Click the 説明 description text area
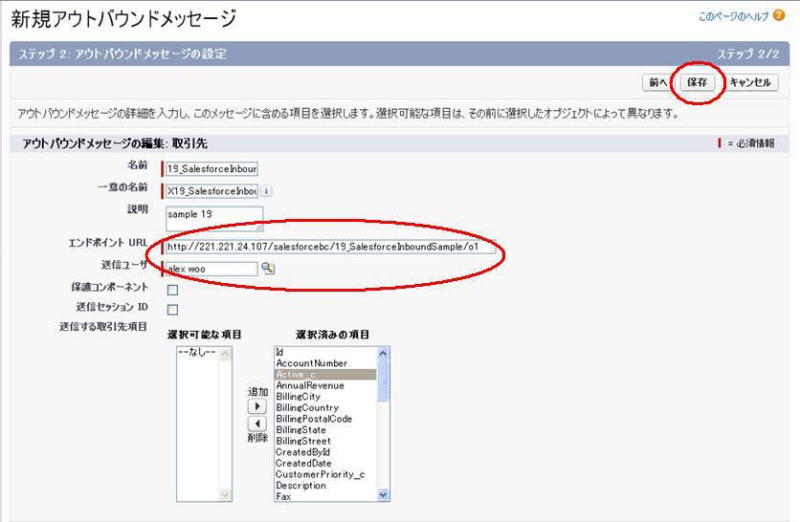The width and height of the screenshot is (800, 522). [214, 217]
